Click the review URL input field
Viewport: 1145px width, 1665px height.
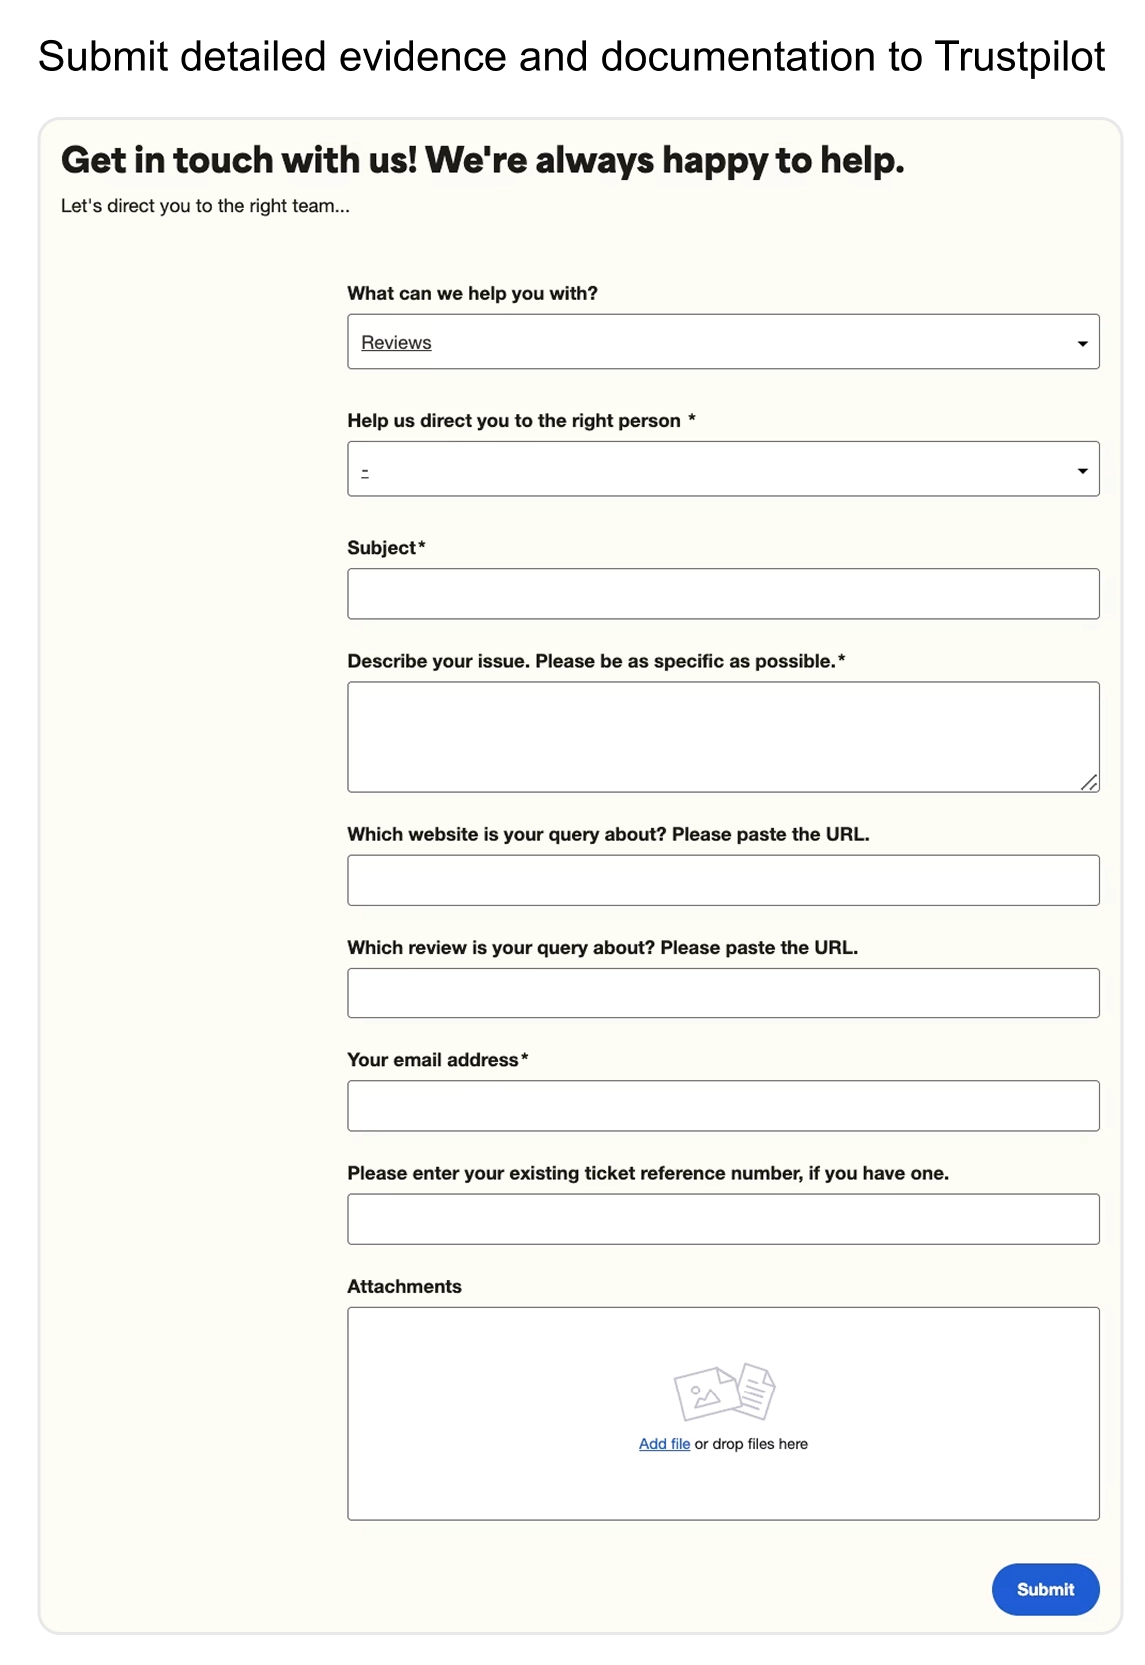coord(722,993)
